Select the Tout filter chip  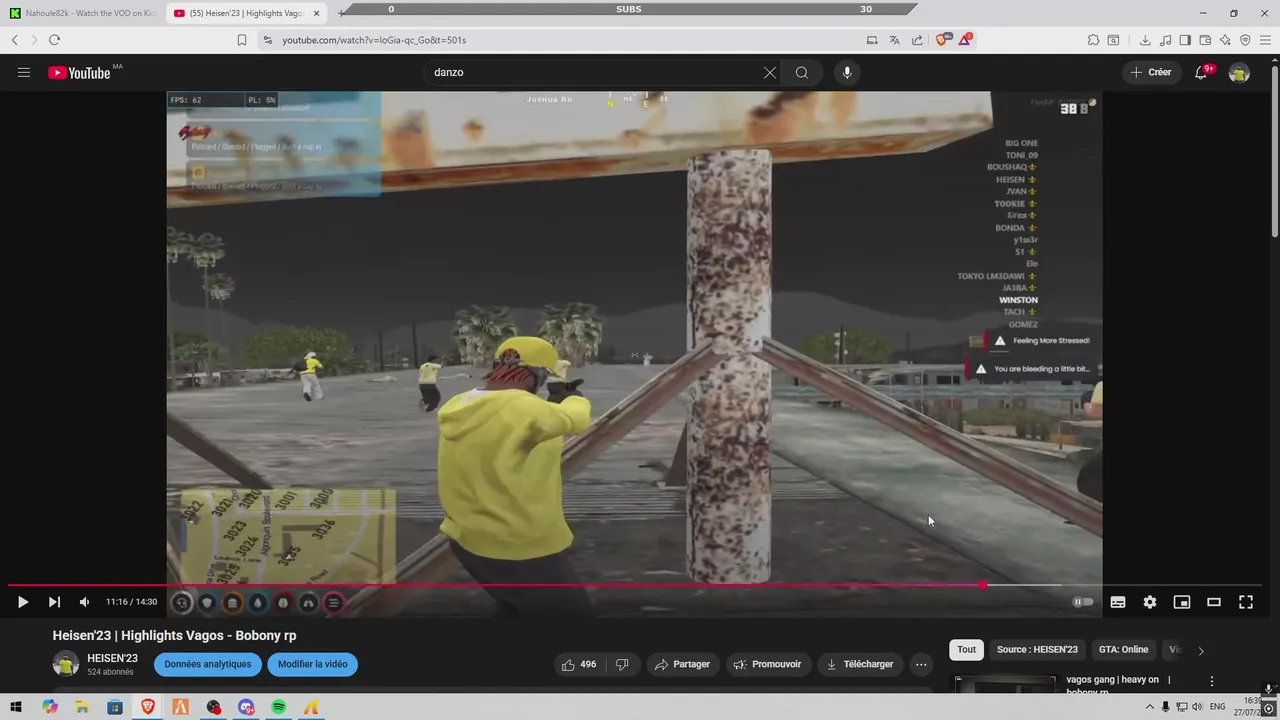[967, 649]
